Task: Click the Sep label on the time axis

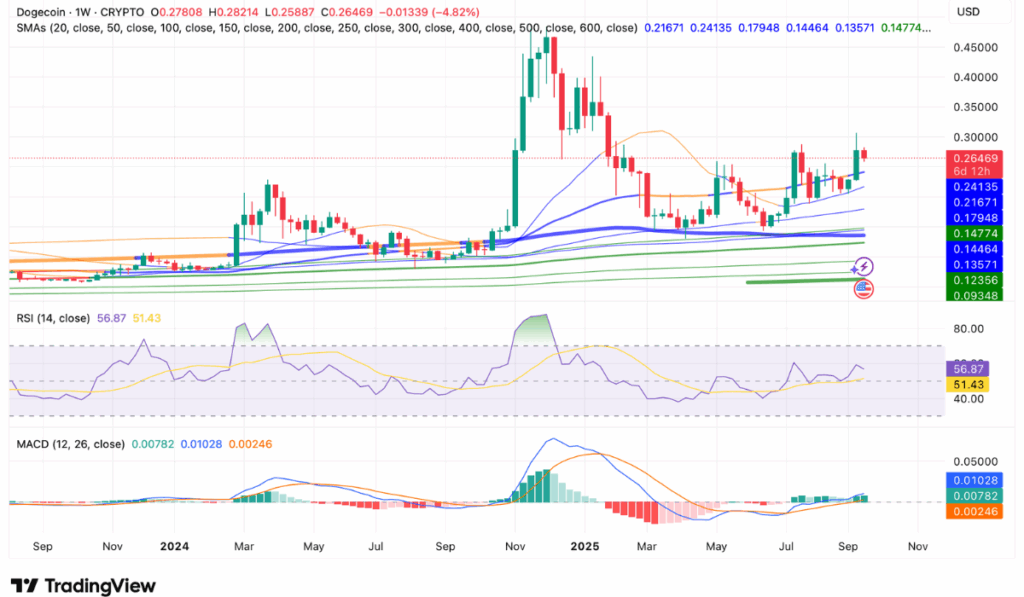Action: coord(42,547)
